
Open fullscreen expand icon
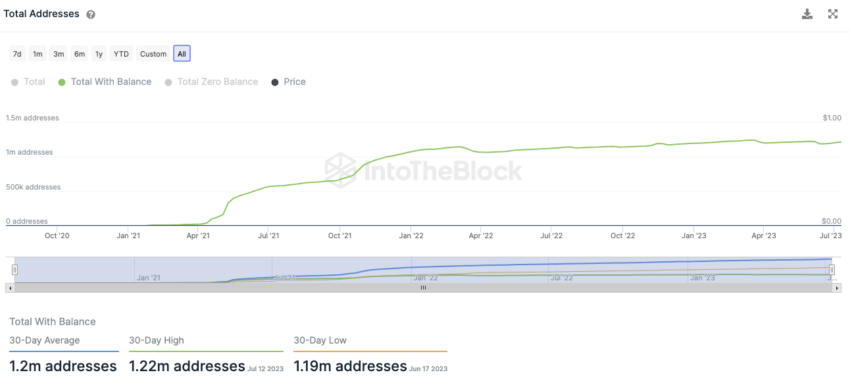833,14
